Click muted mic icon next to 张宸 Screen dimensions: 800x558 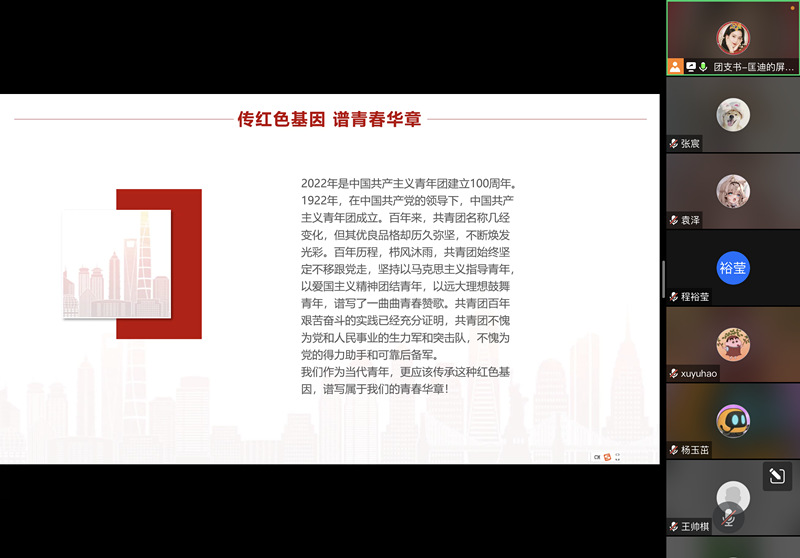674,144
